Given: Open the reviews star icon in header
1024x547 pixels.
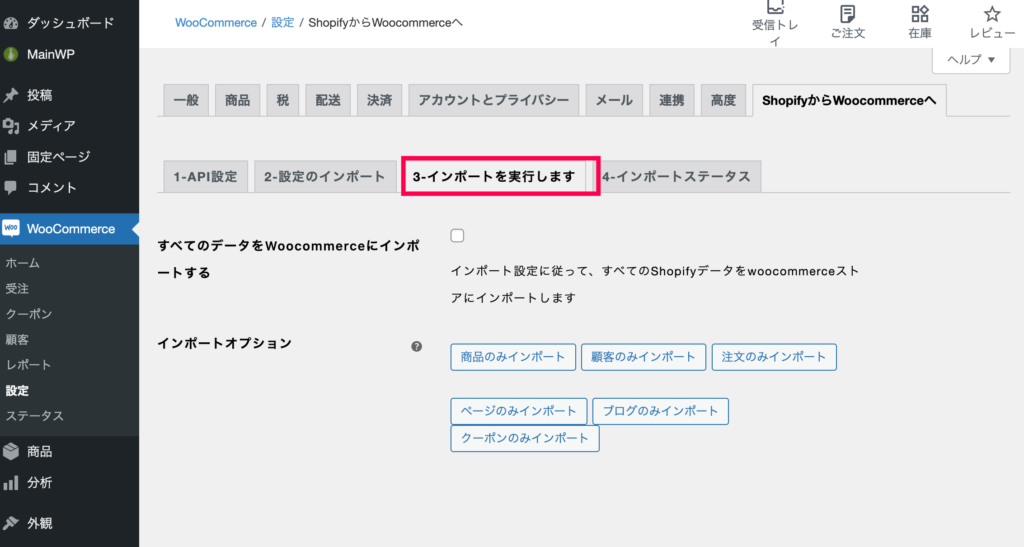Looking at the screenshot, I should (992, 13).
